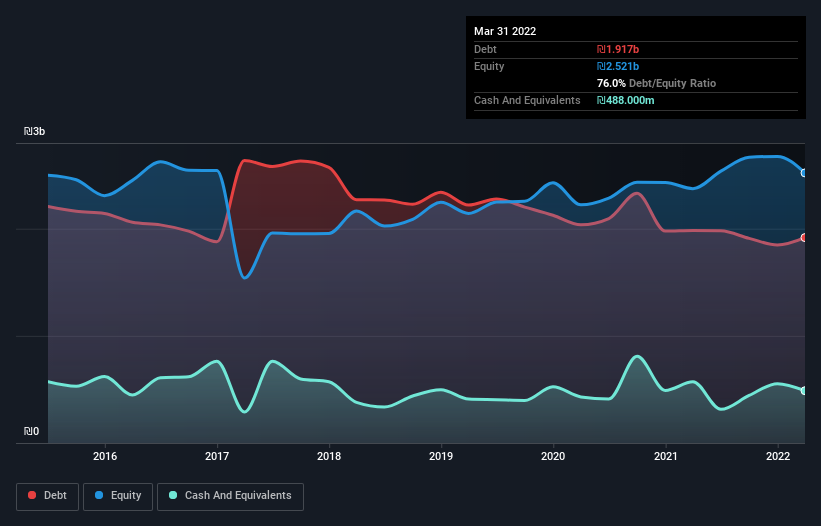
Task: Select the blue Equity endpoint marker on chart
Action: pyautogui.click(x=804, y=173)
